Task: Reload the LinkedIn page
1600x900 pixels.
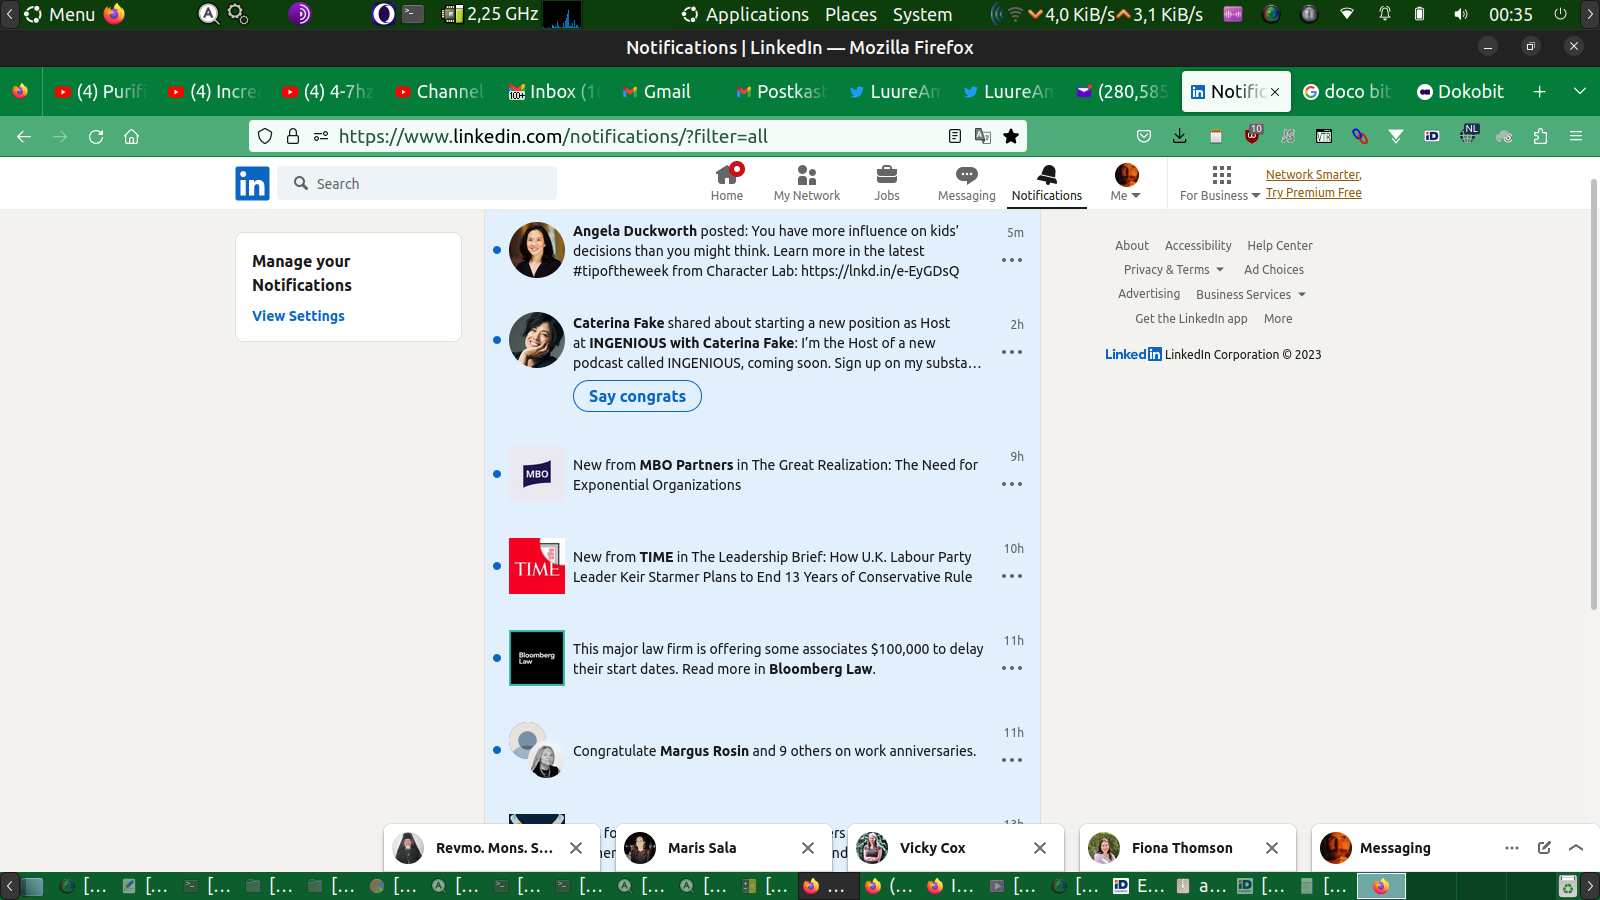Action: pyautogui.click(x=96, y=136)
